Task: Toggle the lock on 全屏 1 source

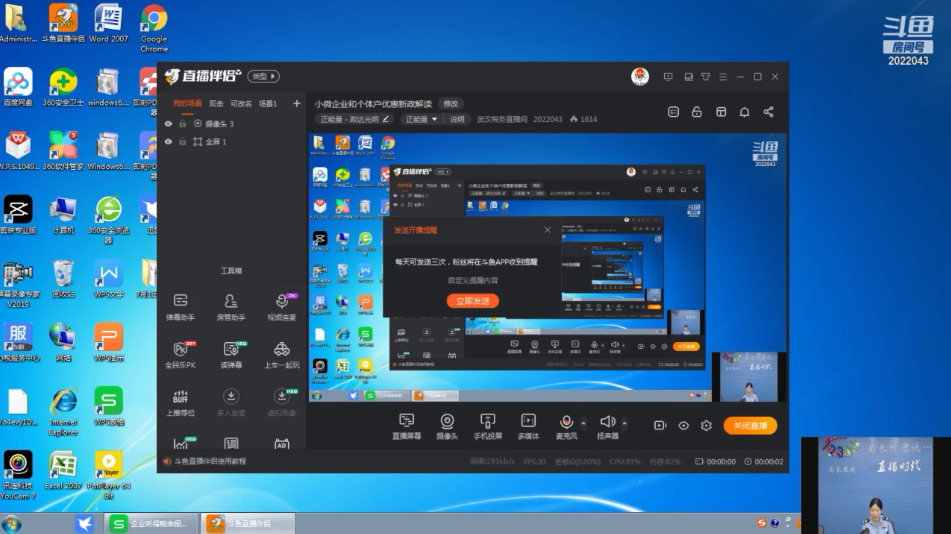Action: [x=182, y=141]
